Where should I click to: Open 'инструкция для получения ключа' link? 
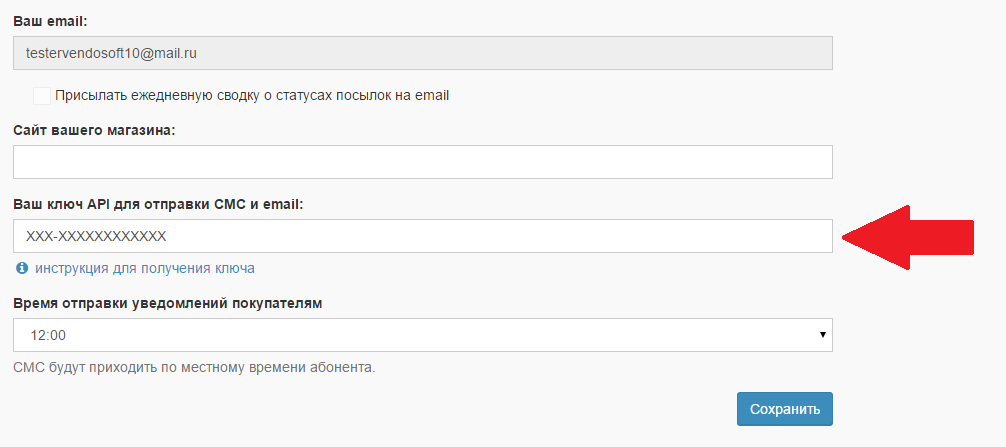145,268
